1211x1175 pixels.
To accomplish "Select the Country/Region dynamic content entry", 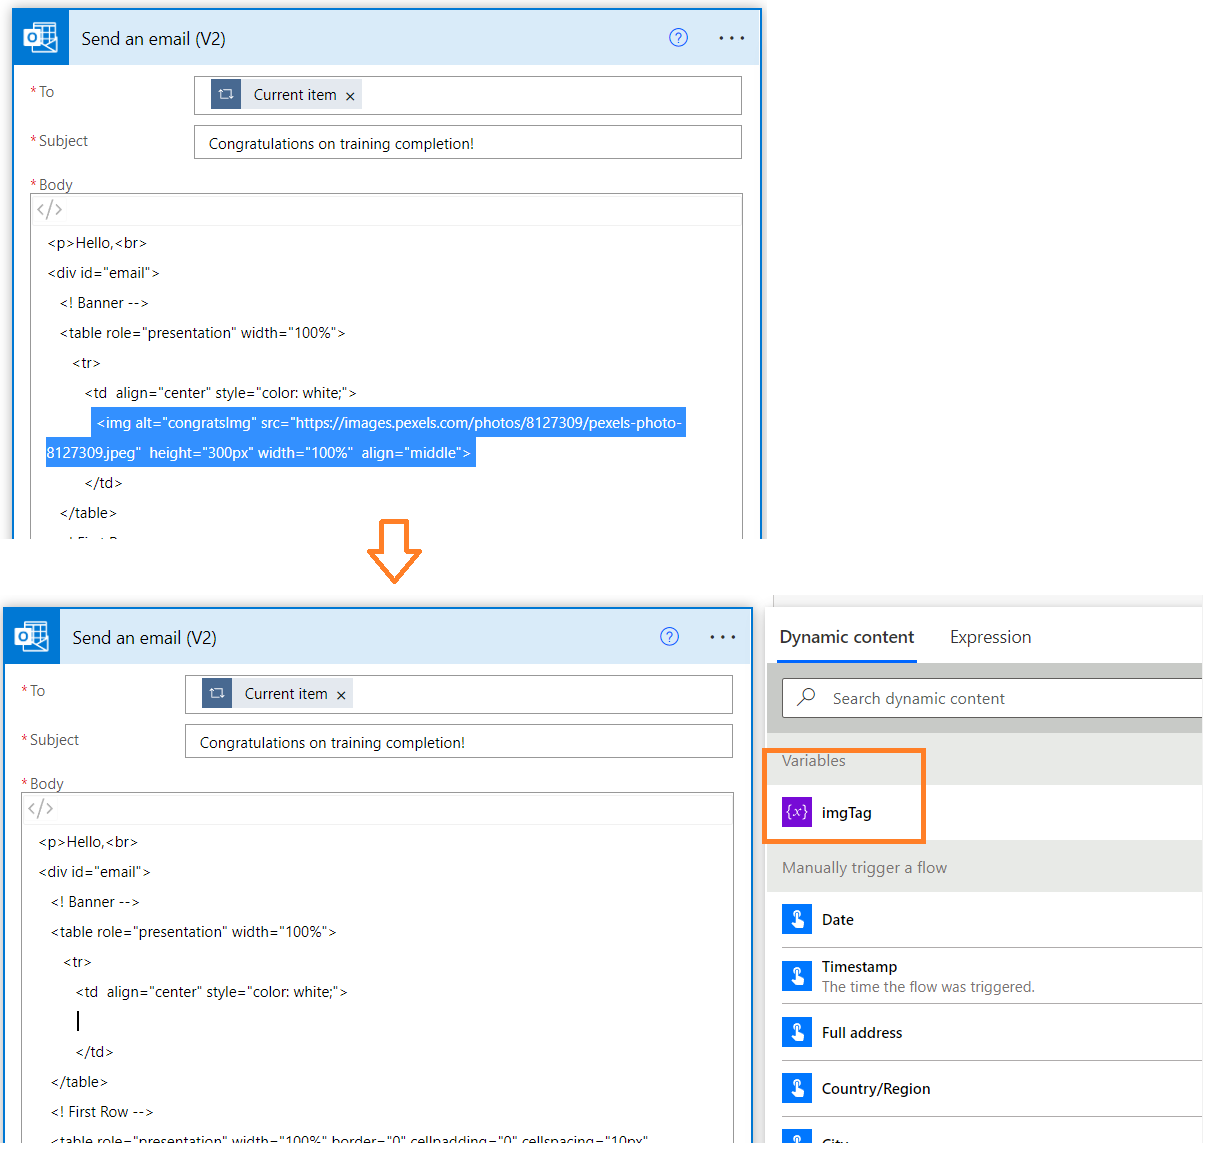I will click(876, 1088).
